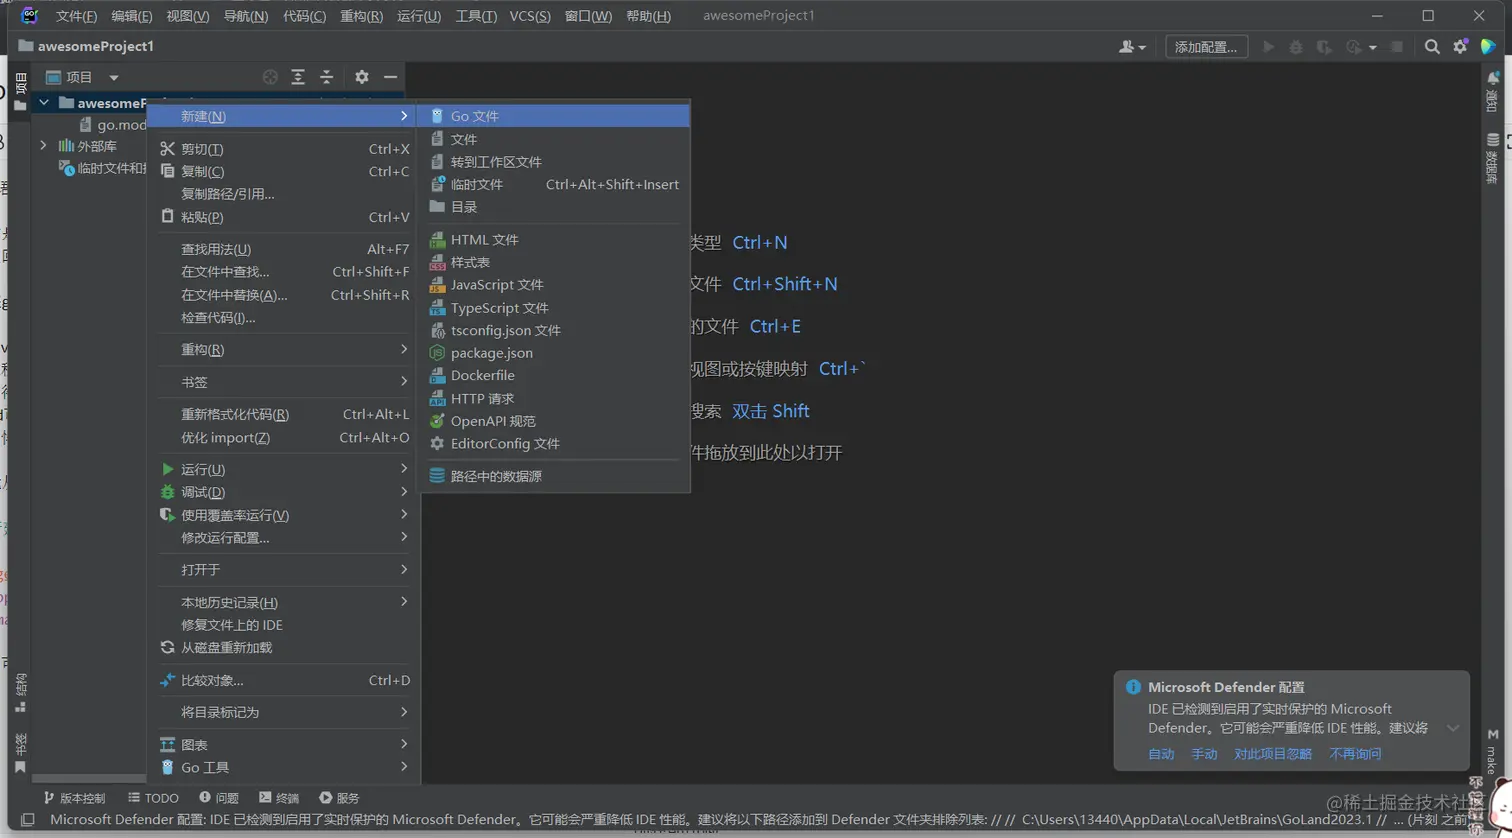Open the user account icon dropdown
The width and height of the screenshot is (1512, 838).
(x=1132, y=47)
